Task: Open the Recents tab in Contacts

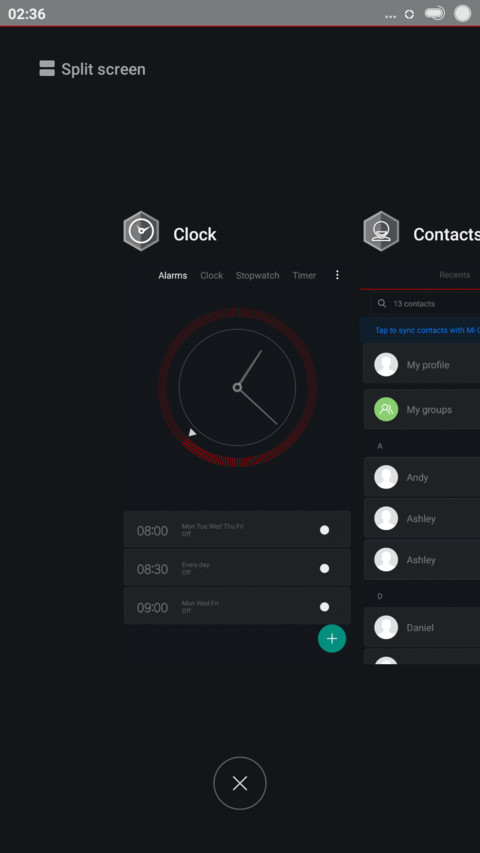Action: (454, 275)
